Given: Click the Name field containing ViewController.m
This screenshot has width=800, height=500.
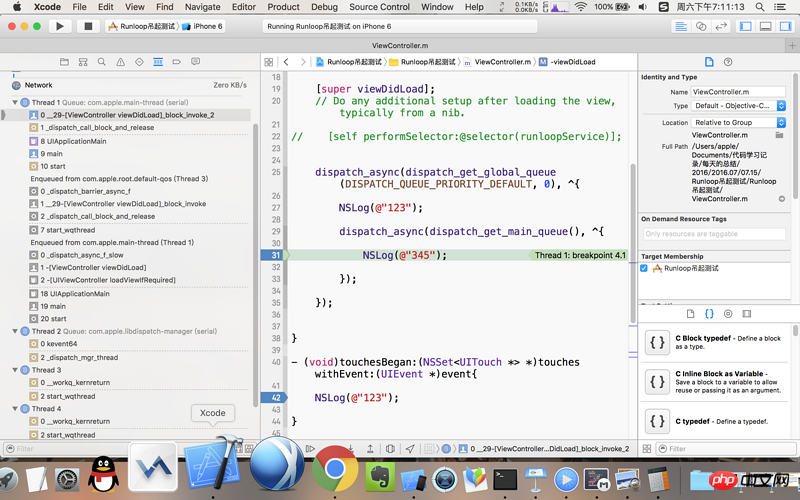Looking at the screenshot, I should (x=738, y=91).
